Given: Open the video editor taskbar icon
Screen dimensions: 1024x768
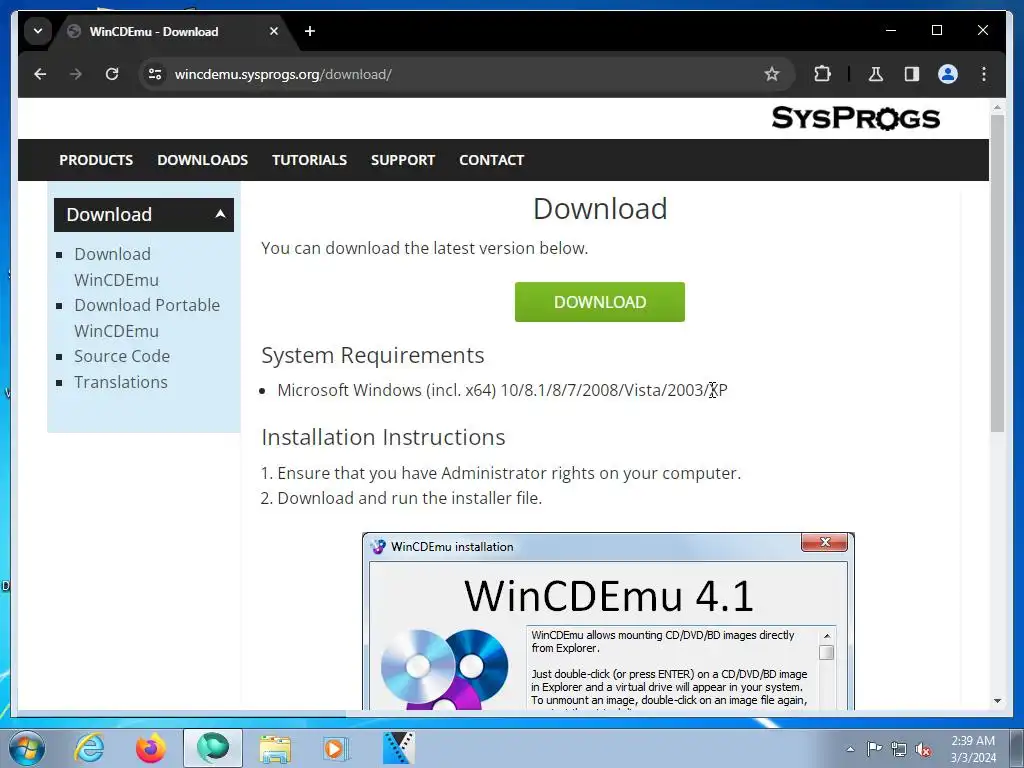Looking at the screenshot, I should coord(398,748).
